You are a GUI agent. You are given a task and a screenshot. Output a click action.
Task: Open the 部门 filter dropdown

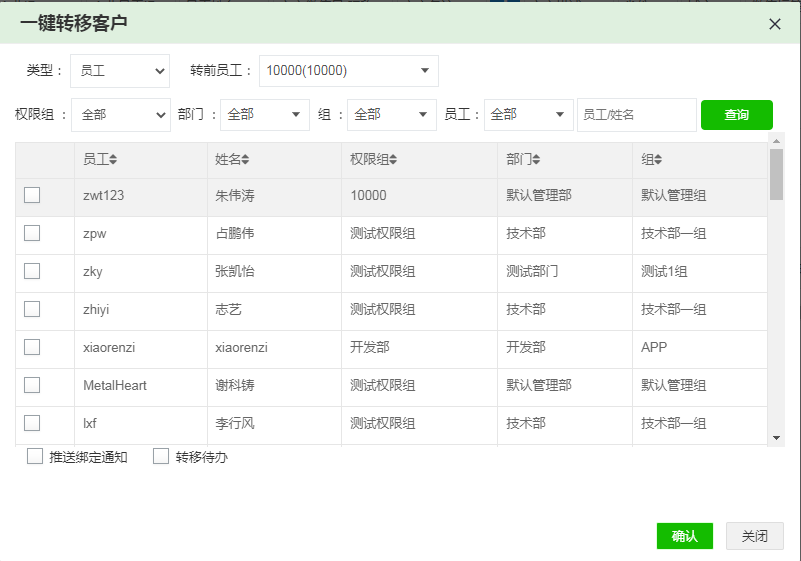[x=264, y=115]
